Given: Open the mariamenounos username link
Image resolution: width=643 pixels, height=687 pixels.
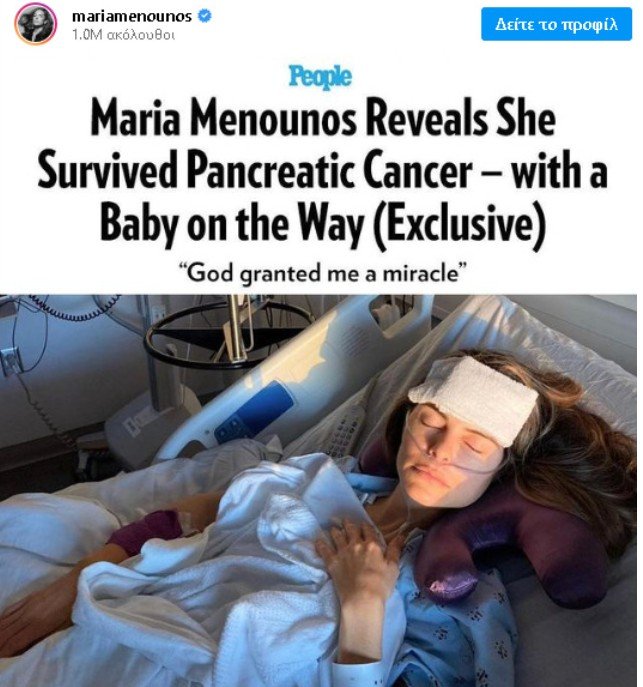Looking at the screenshot, I should [131, 17].
